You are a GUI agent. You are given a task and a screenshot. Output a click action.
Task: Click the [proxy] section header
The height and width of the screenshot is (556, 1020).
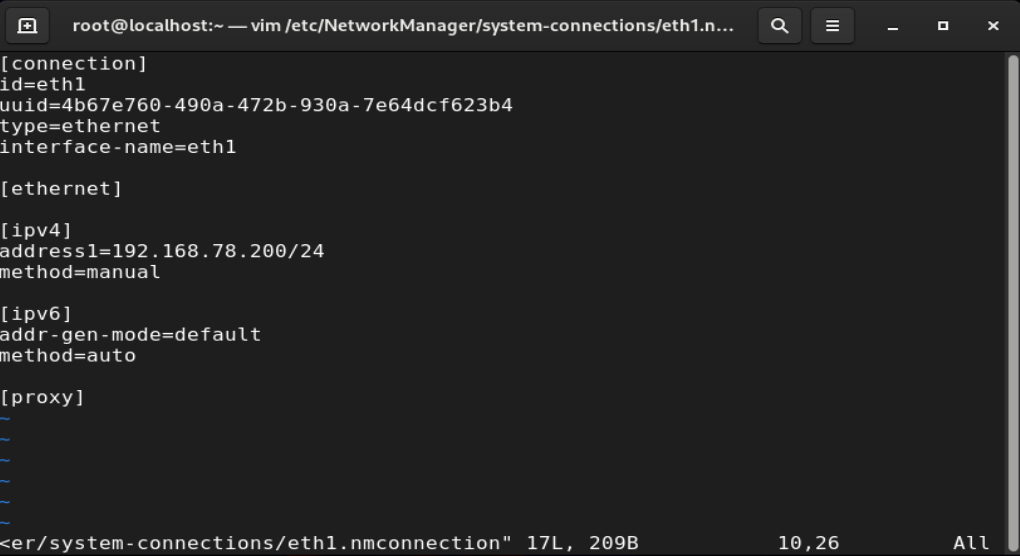pyautogui.click(x=42, y=397)
